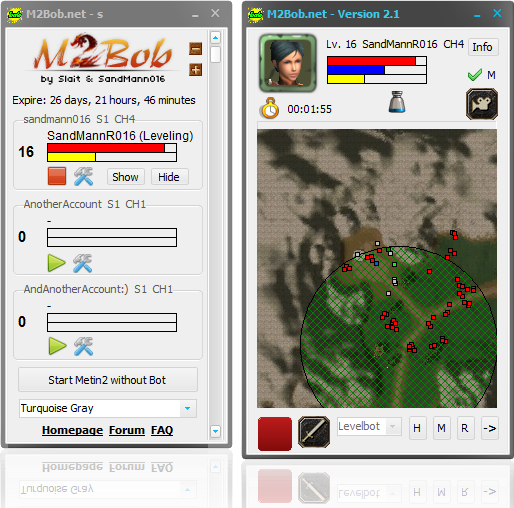
Task: Open settings tools for sandmann016 account
Action: (x=83, y=176)
